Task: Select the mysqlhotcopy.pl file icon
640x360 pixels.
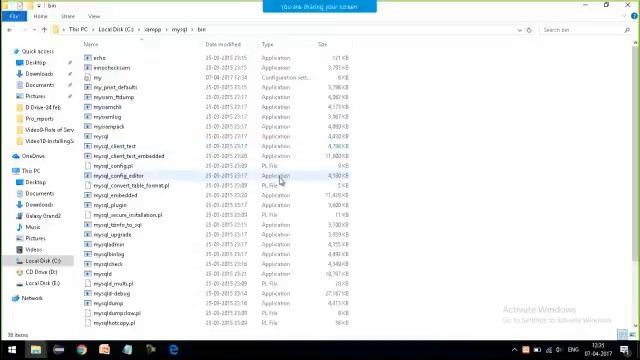Action: [x=88, y=323]
